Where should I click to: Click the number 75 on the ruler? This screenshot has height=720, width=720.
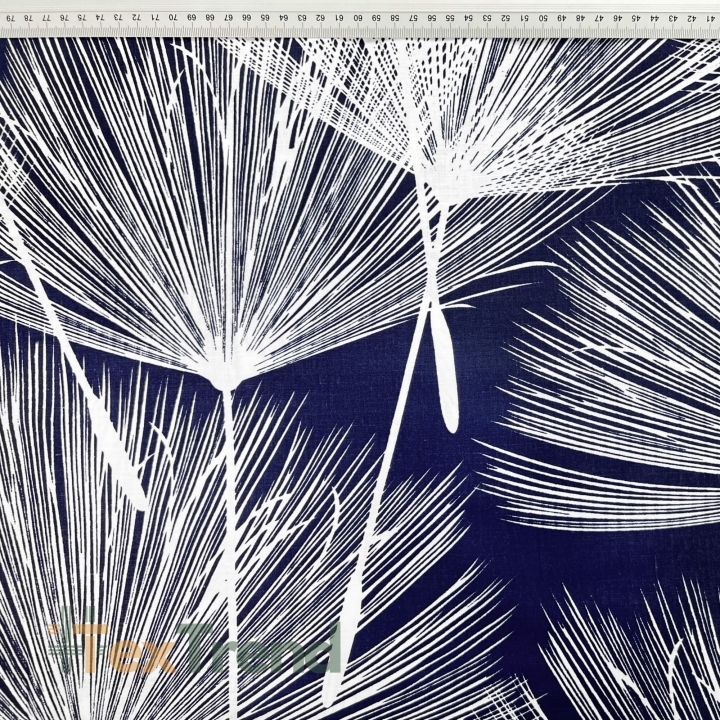[81, 18]
